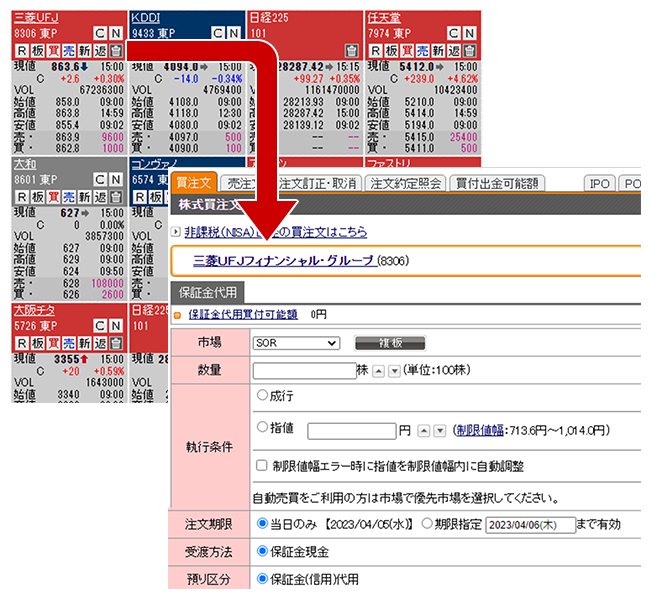Click the N icon on the 大和 card
The height and width of the screenshot is (600, 650).
pyautogui.click(x=116, y=180)
